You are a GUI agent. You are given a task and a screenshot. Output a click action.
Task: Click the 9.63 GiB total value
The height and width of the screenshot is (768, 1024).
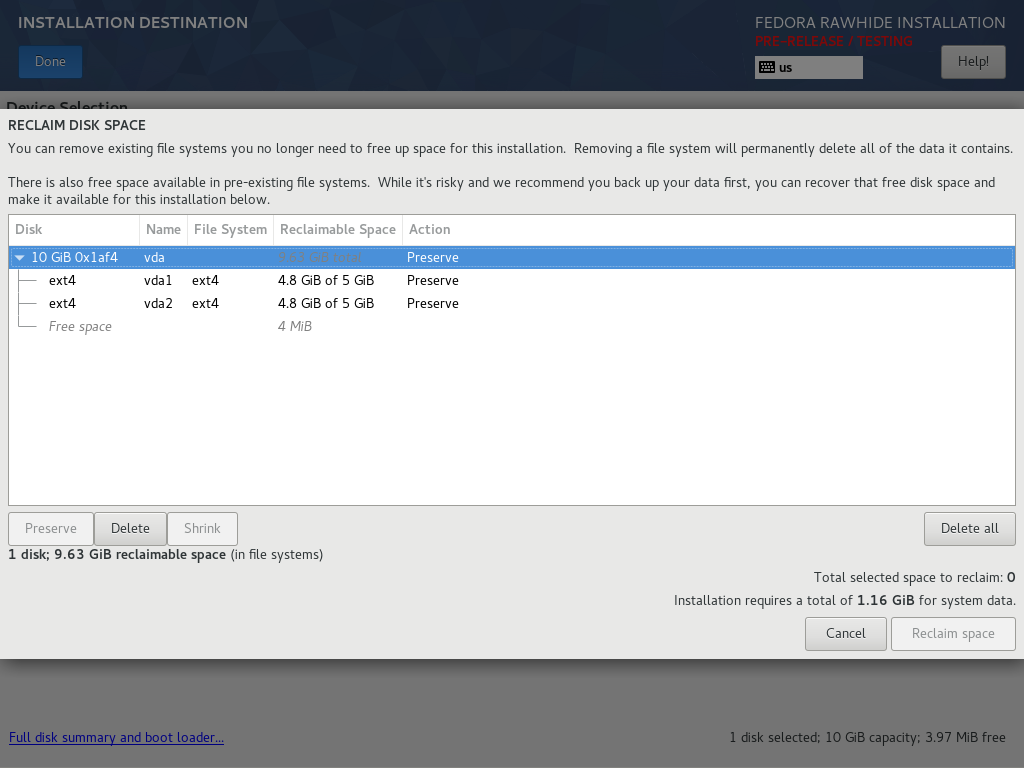pos(319,258)
